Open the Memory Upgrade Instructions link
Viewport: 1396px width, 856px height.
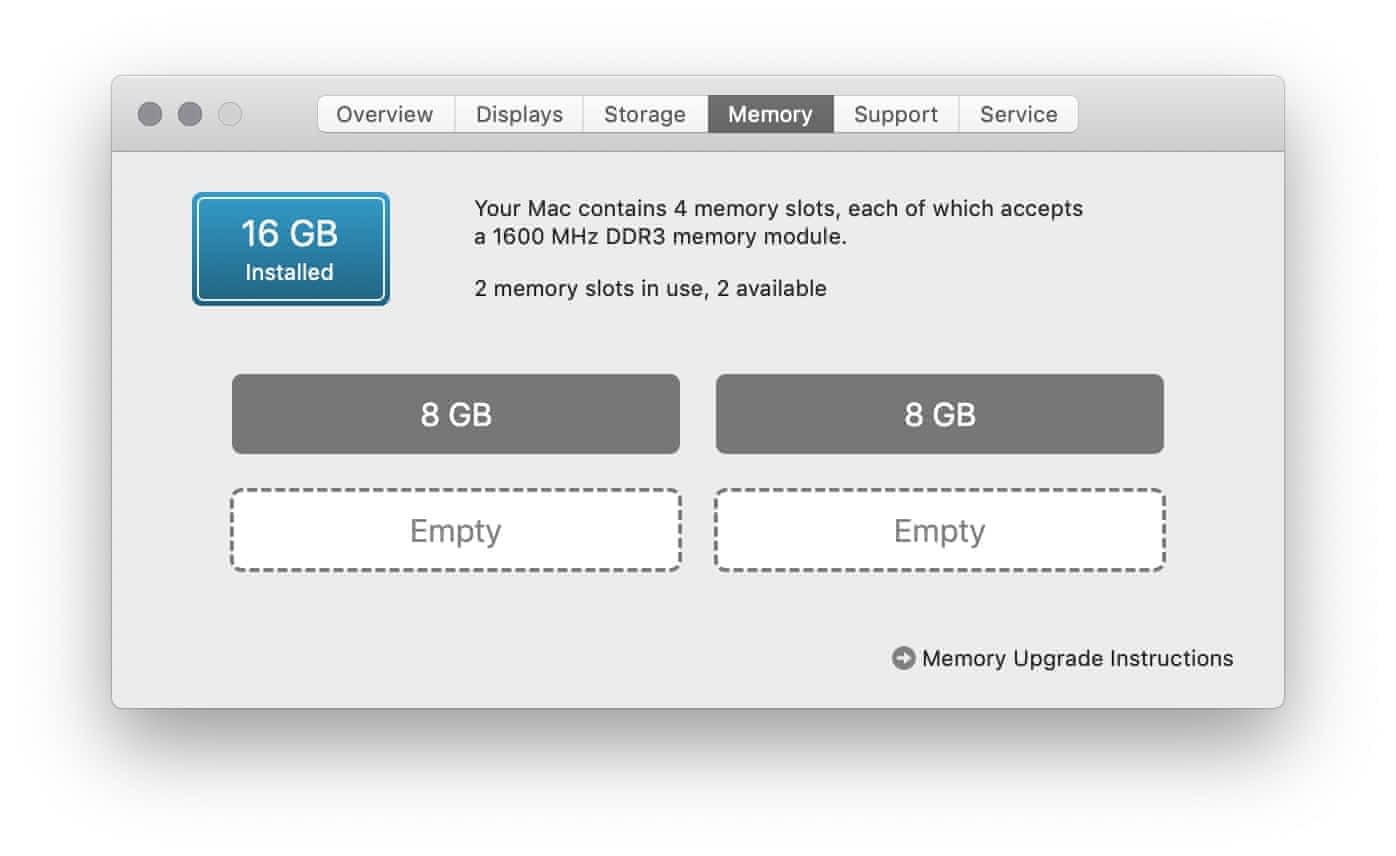[x=1077, y=658]
